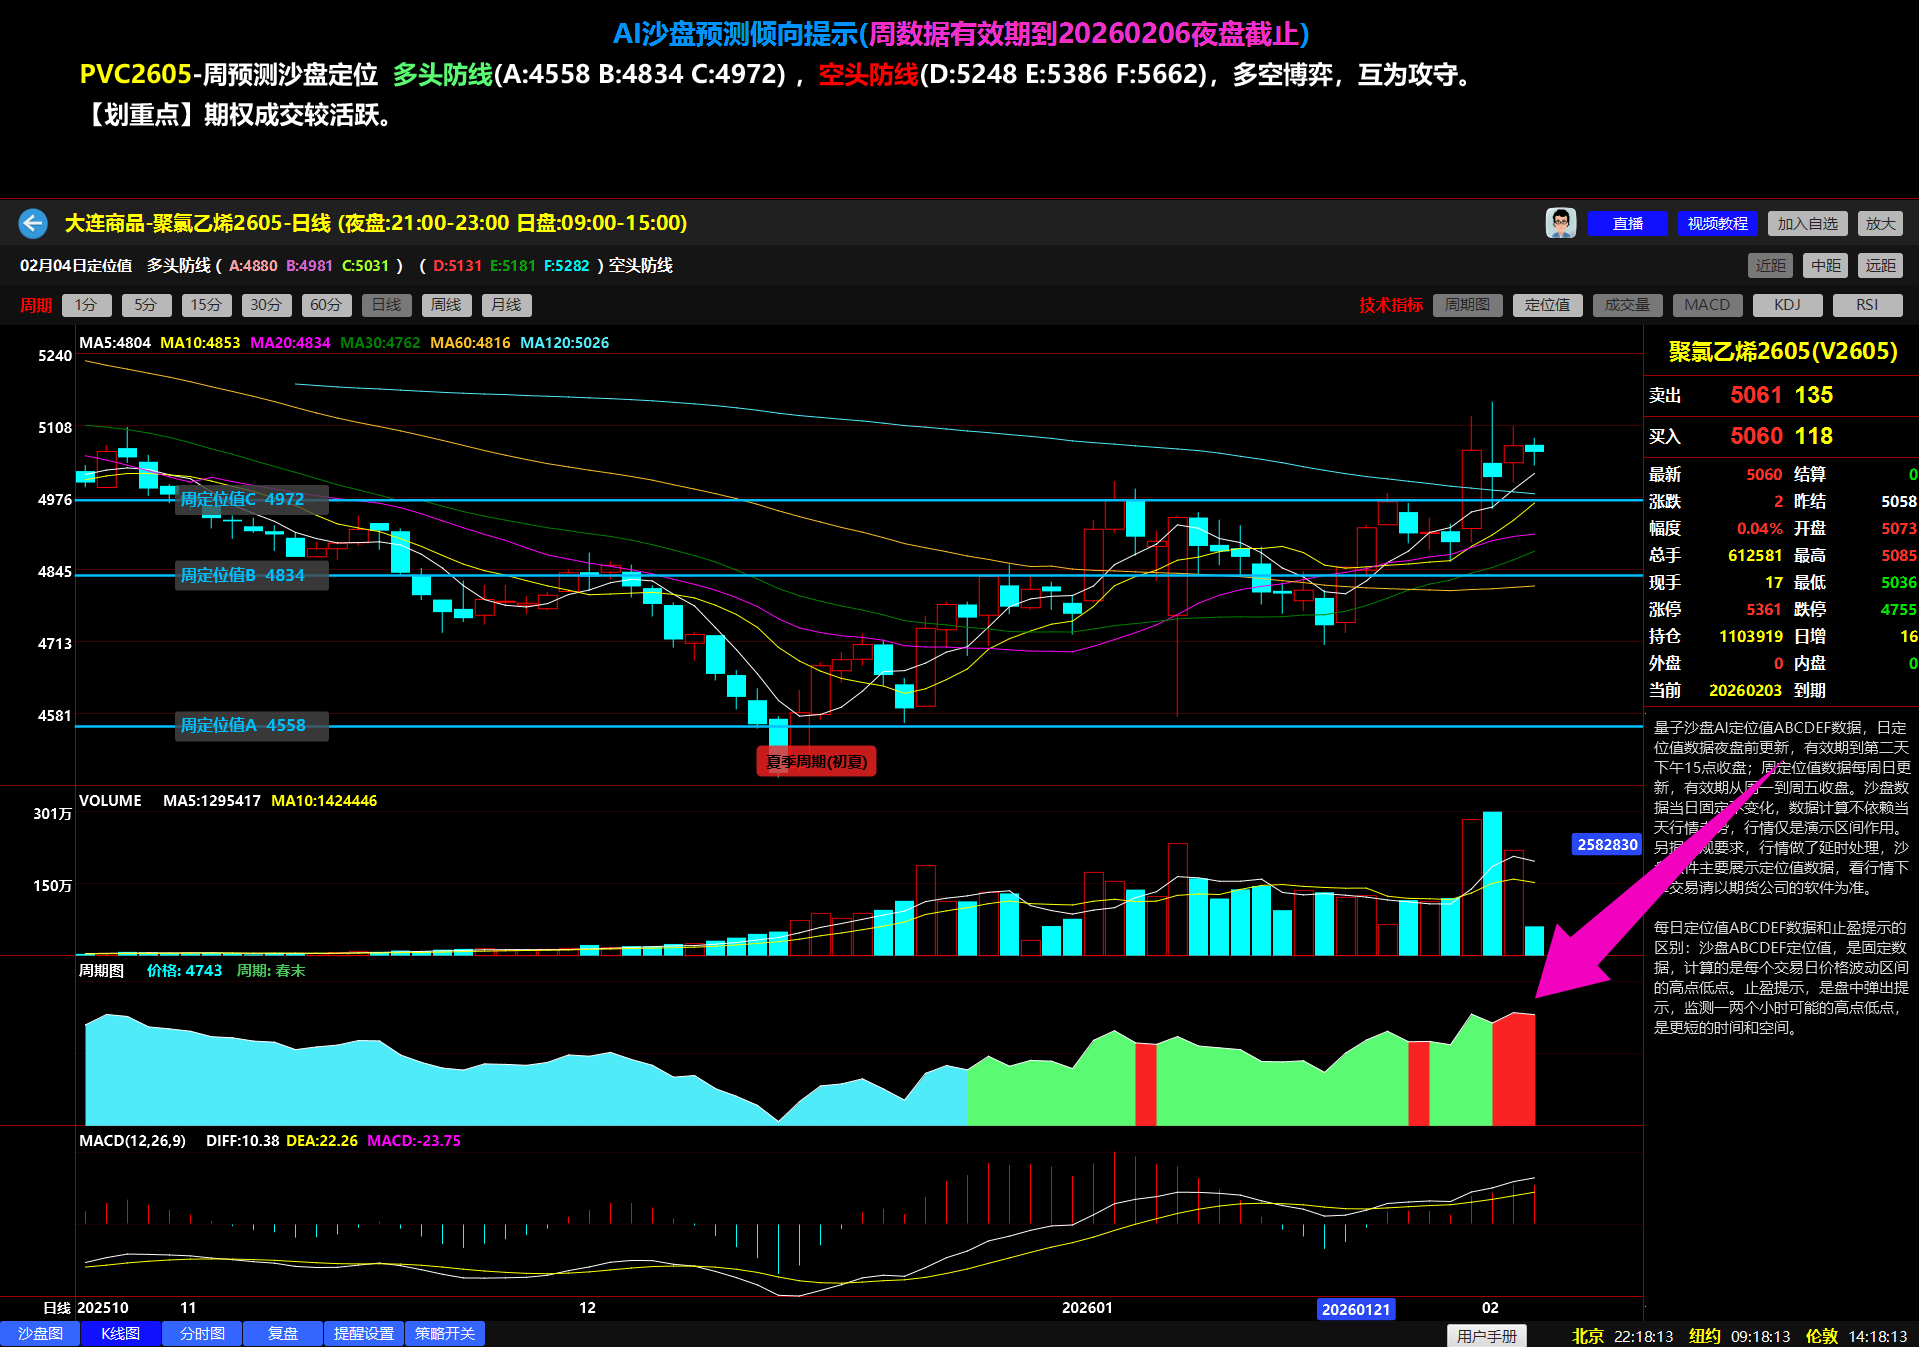The height and width of the screenshot is (1347, 1919).
Task: Open the 直播 live stream button
Action: (1627, 224)
